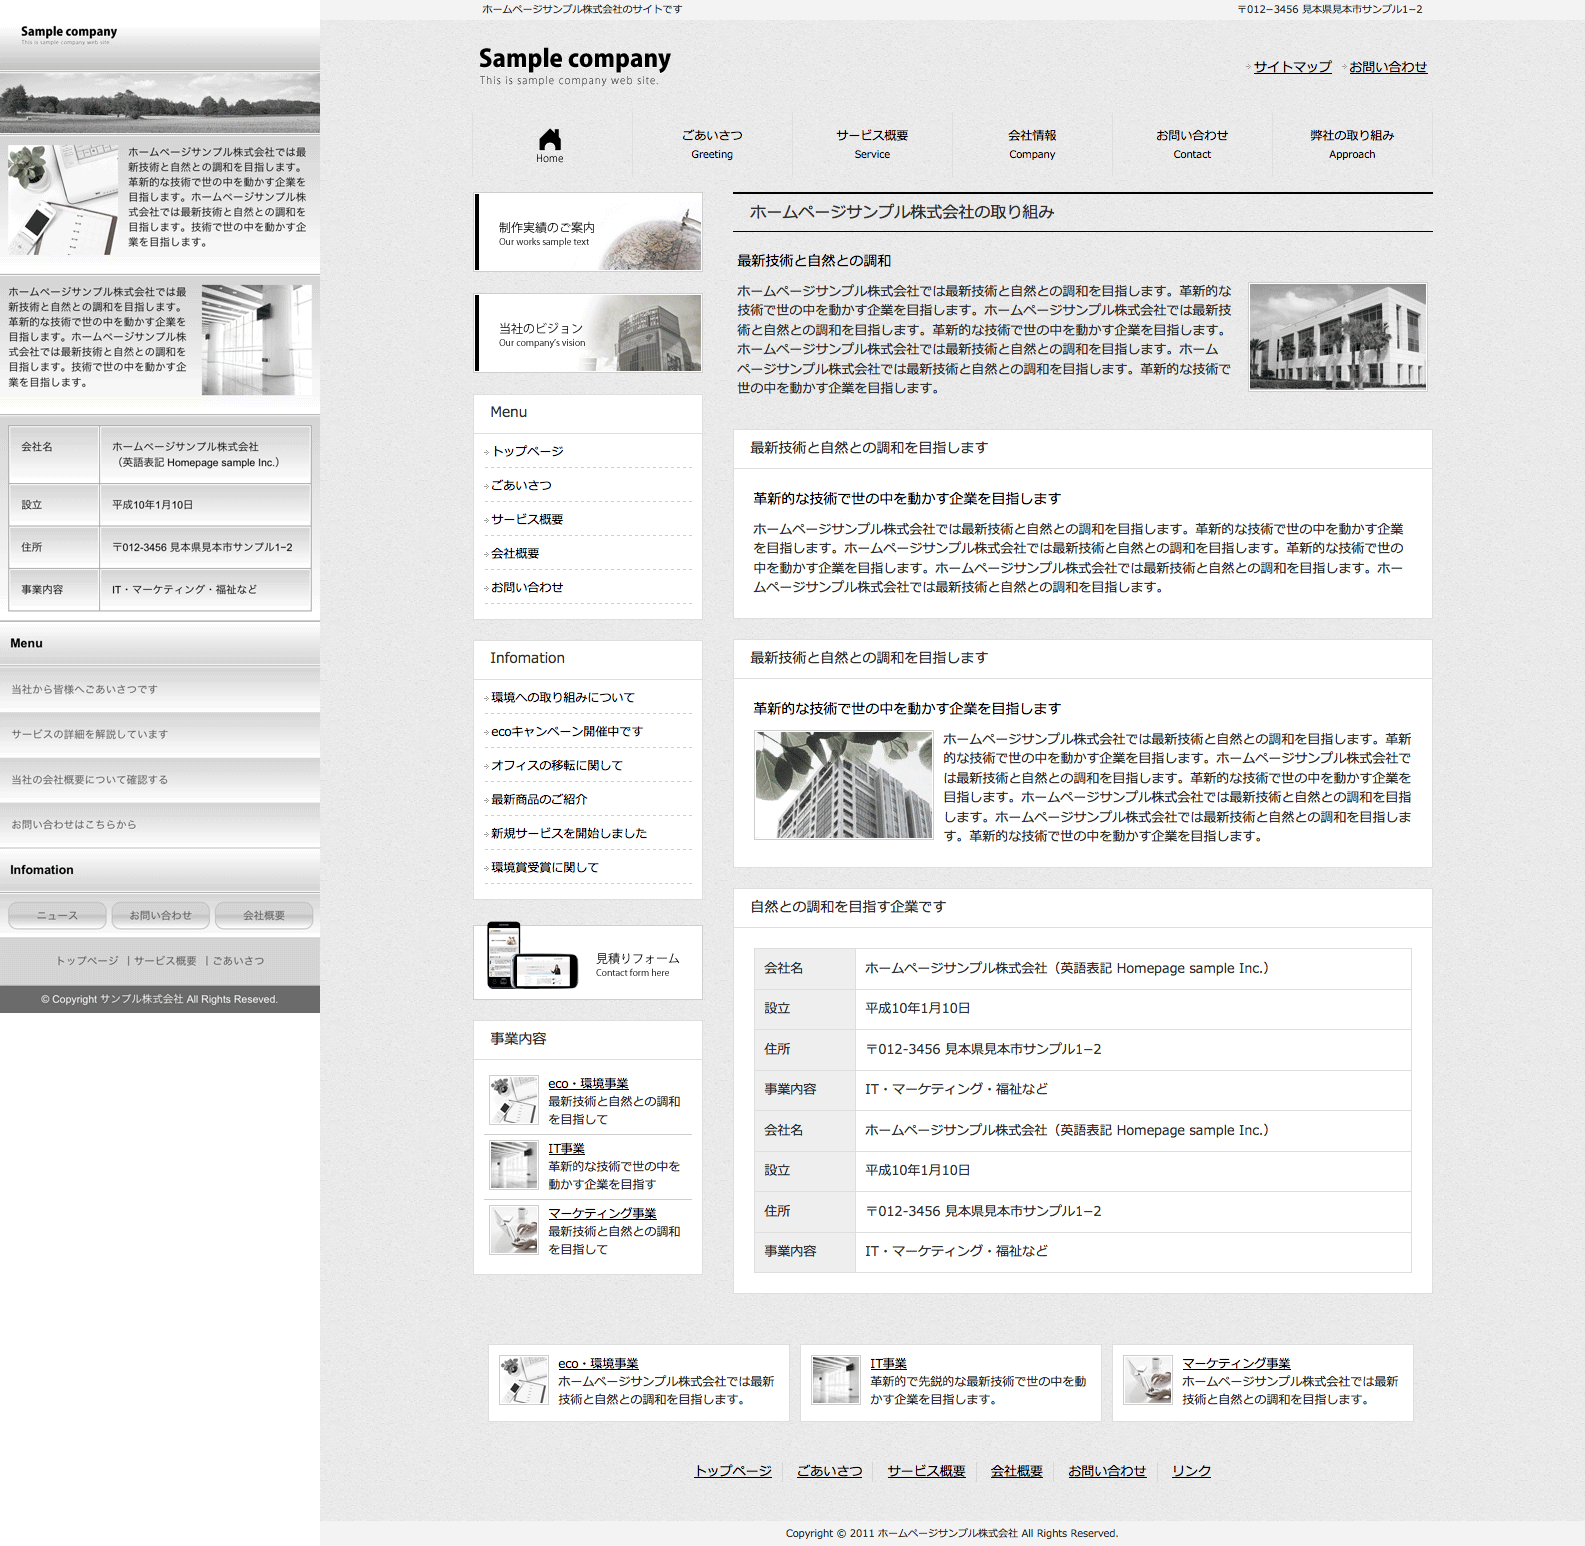Screen dimensions: 1585x1546
Task: Click the Home house icon
Action: (549, 140)
